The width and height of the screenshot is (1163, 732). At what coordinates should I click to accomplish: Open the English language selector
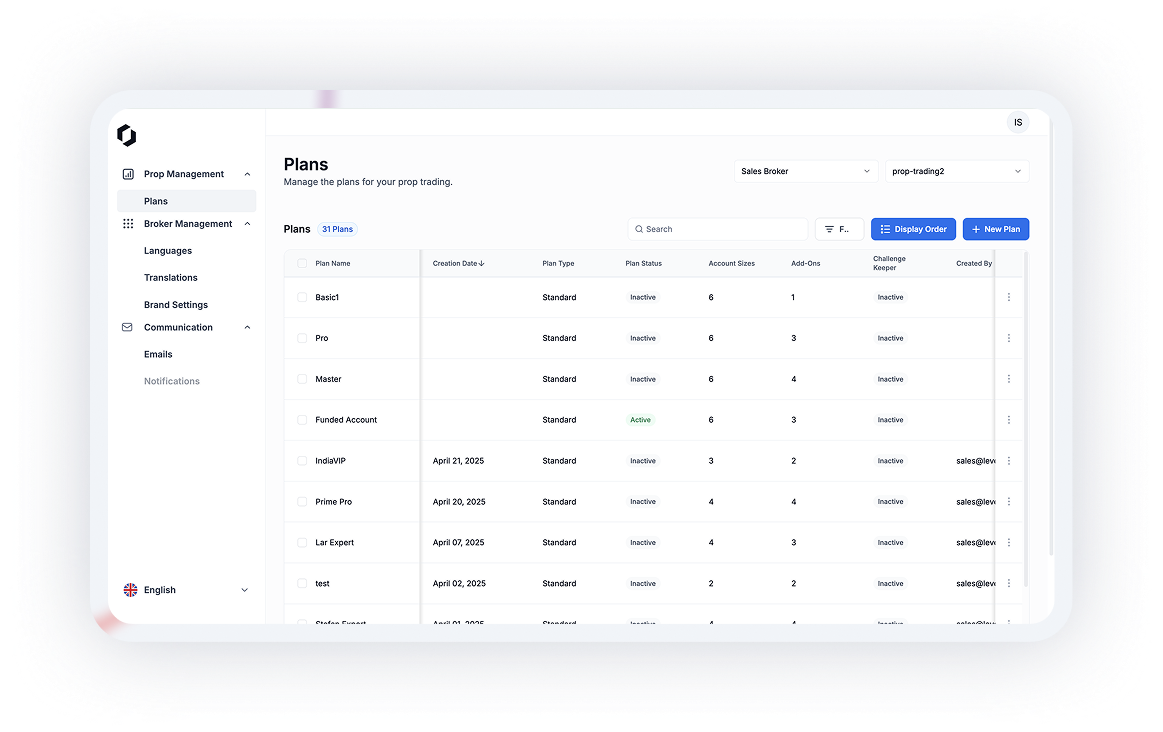pyautogui.click(x=186, y=590)
